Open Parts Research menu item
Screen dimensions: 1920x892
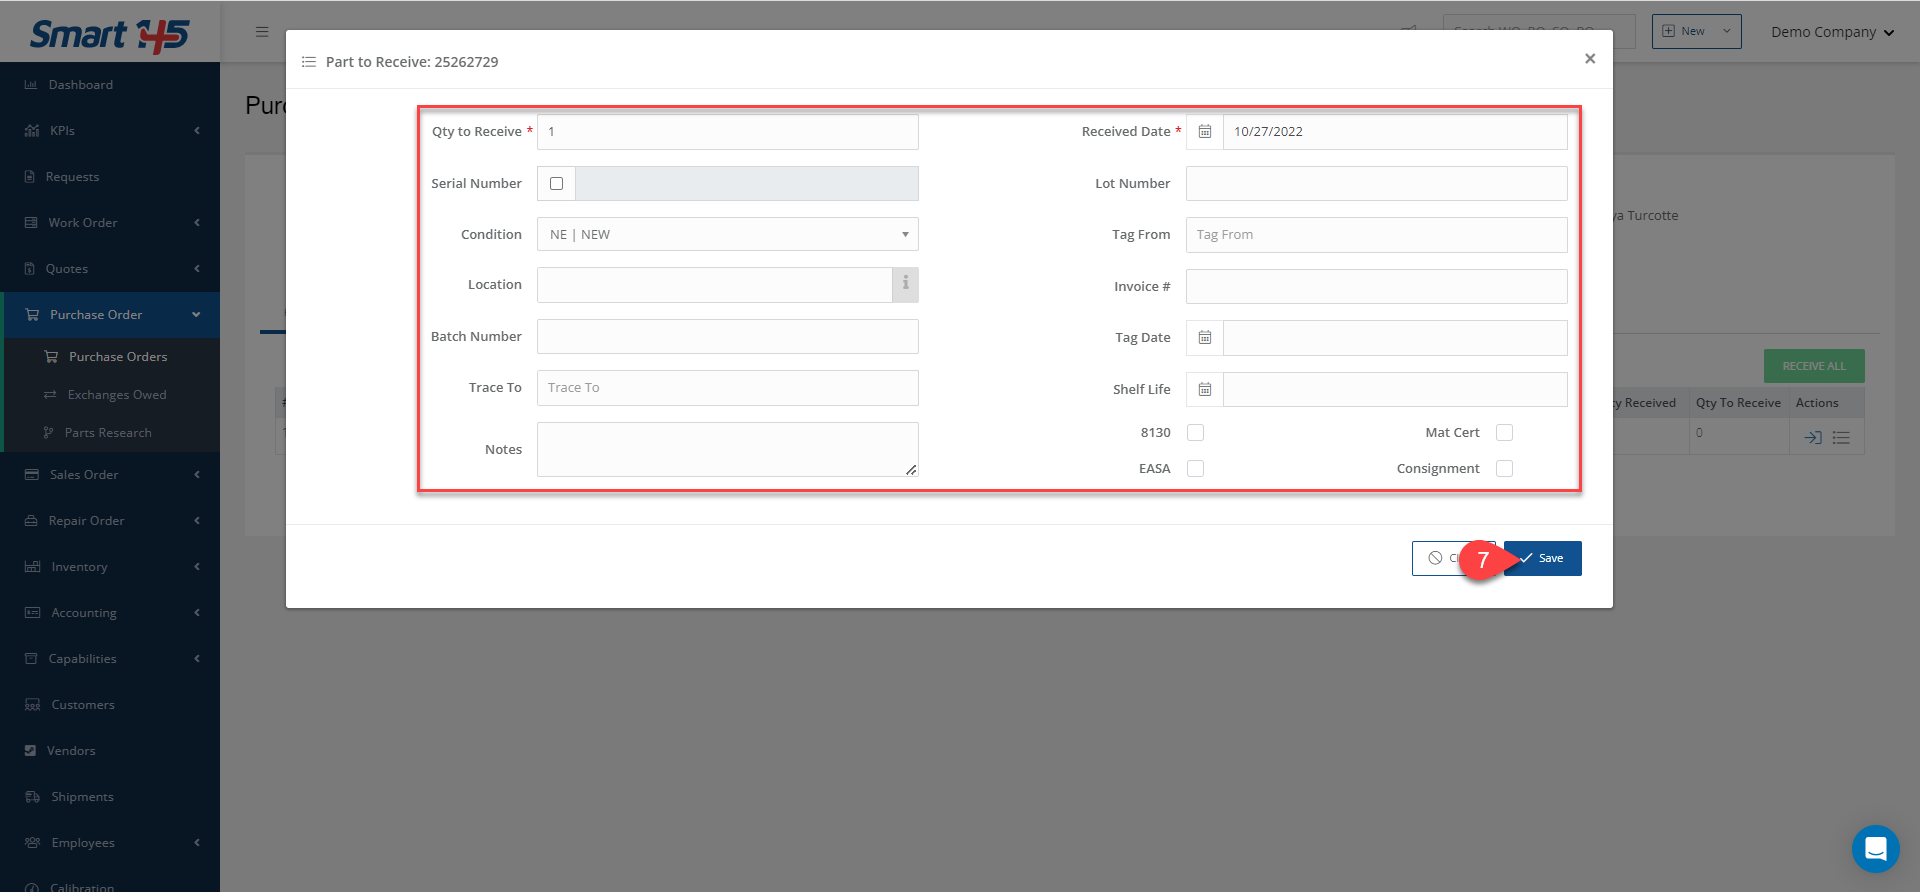[112, 433]
